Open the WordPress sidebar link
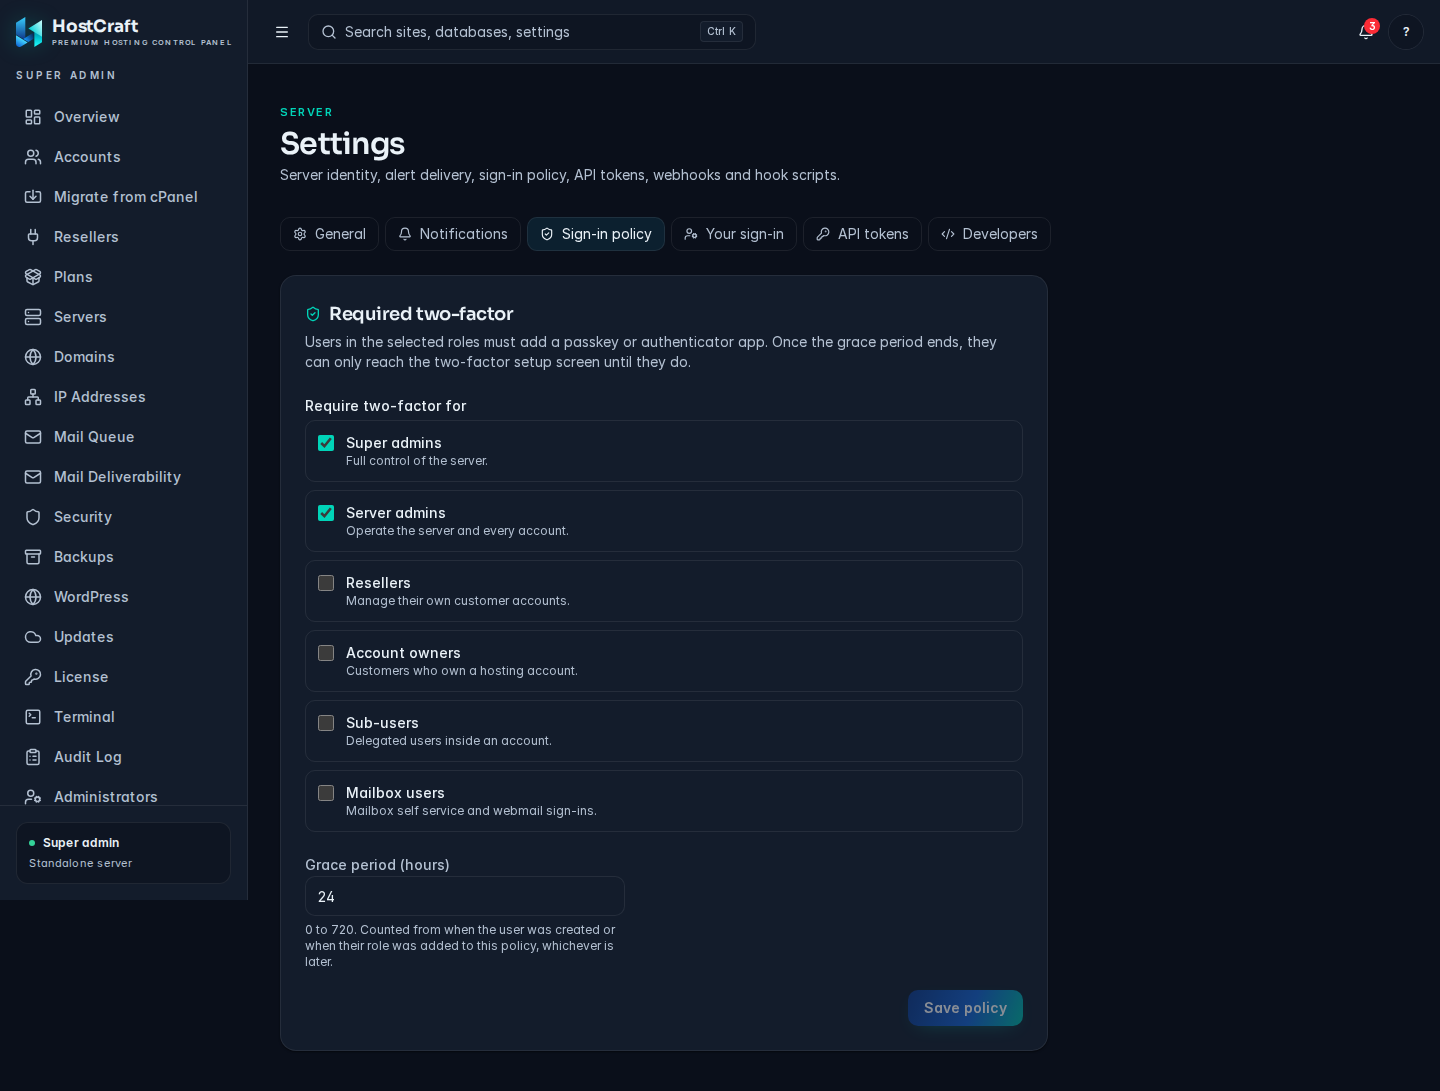This screenshot has width=1440, height=1091. pos(124,597)
